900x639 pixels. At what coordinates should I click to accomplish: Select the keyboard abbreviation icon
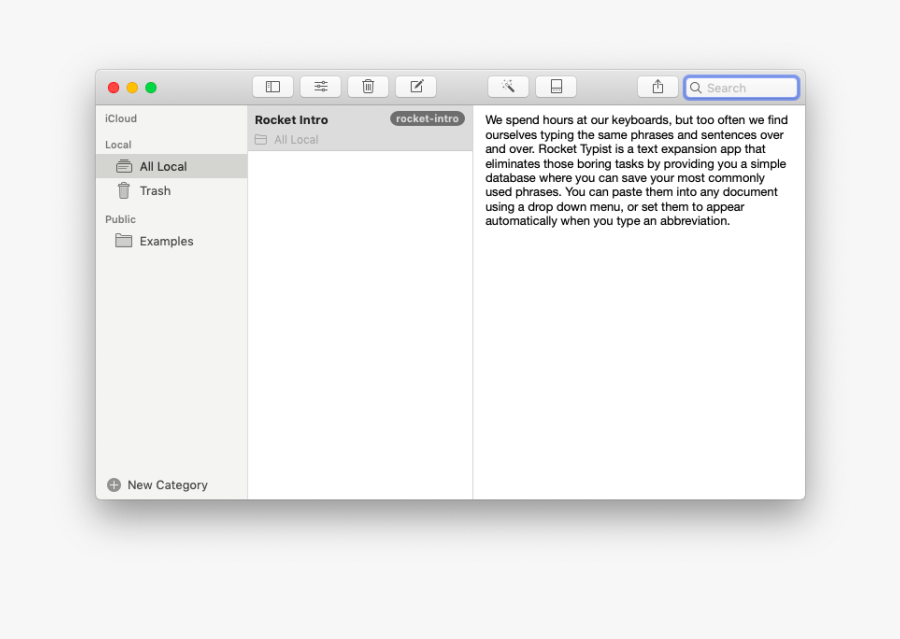tap(556, 86)
